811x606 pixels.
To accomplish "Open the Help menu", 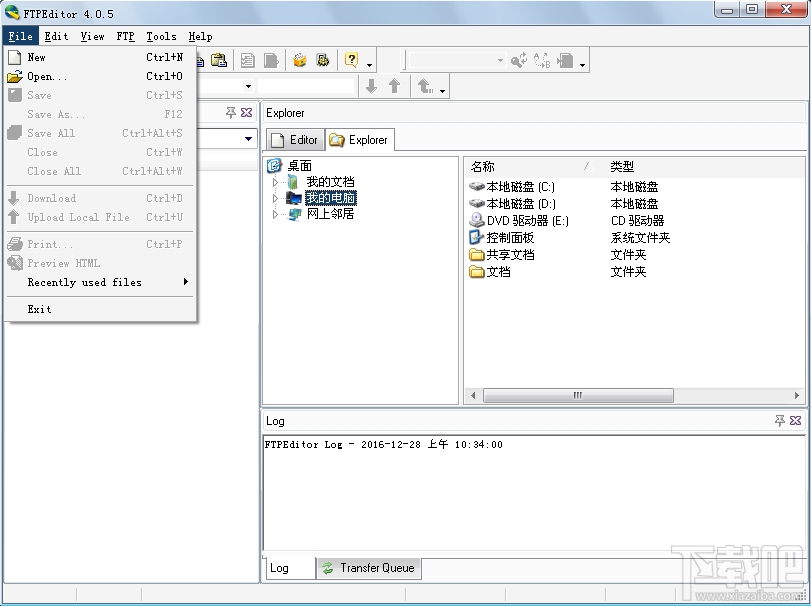I will [201, 36].
